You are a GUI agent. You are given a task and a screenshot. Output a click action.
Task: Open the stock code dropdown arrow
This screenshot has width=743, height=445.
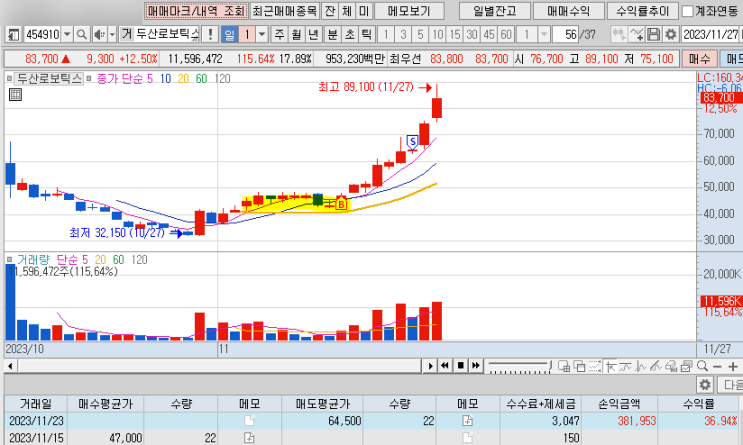(67, 35)
